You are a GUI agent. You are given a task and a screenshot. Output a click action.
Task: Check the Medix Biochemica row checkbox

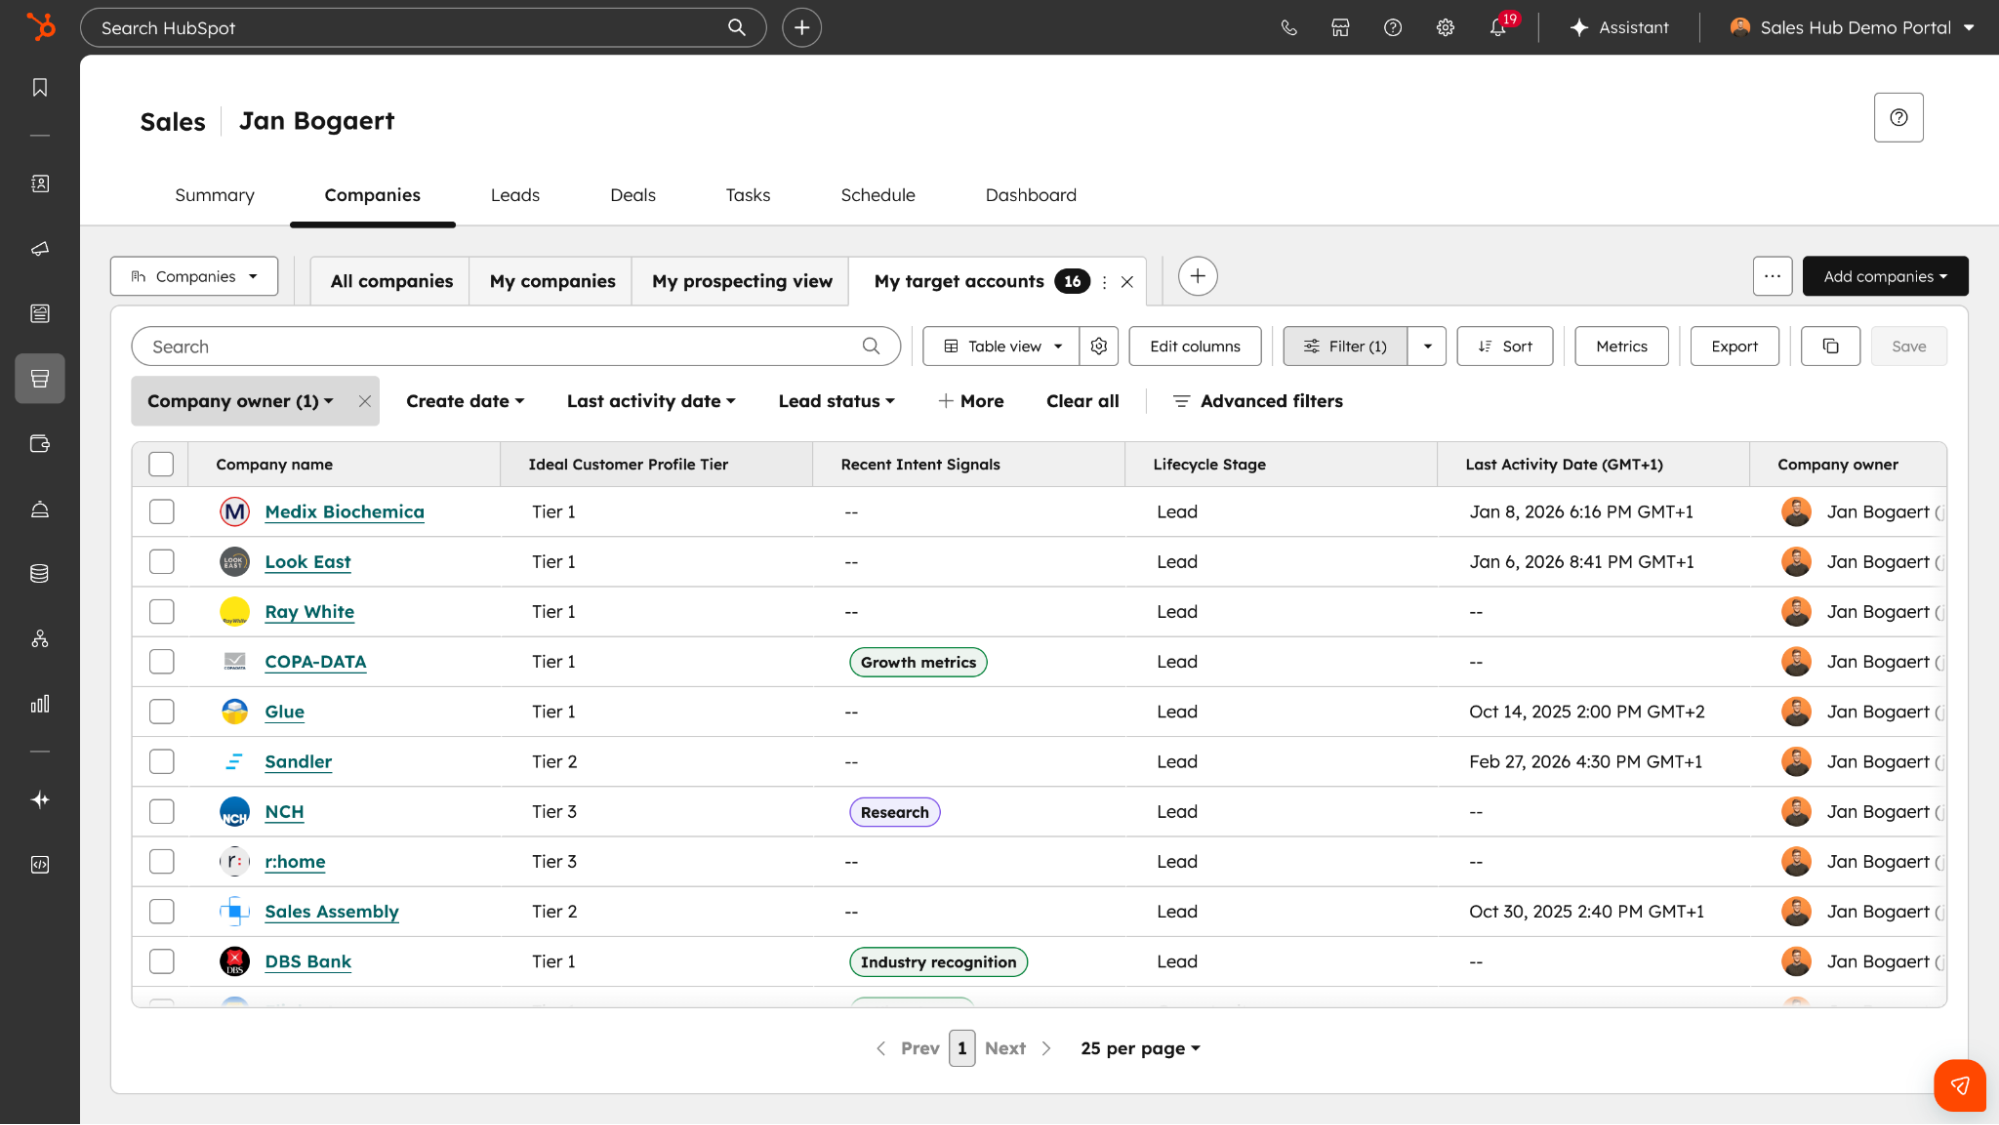pyautogui.click(x=161, y=512)
